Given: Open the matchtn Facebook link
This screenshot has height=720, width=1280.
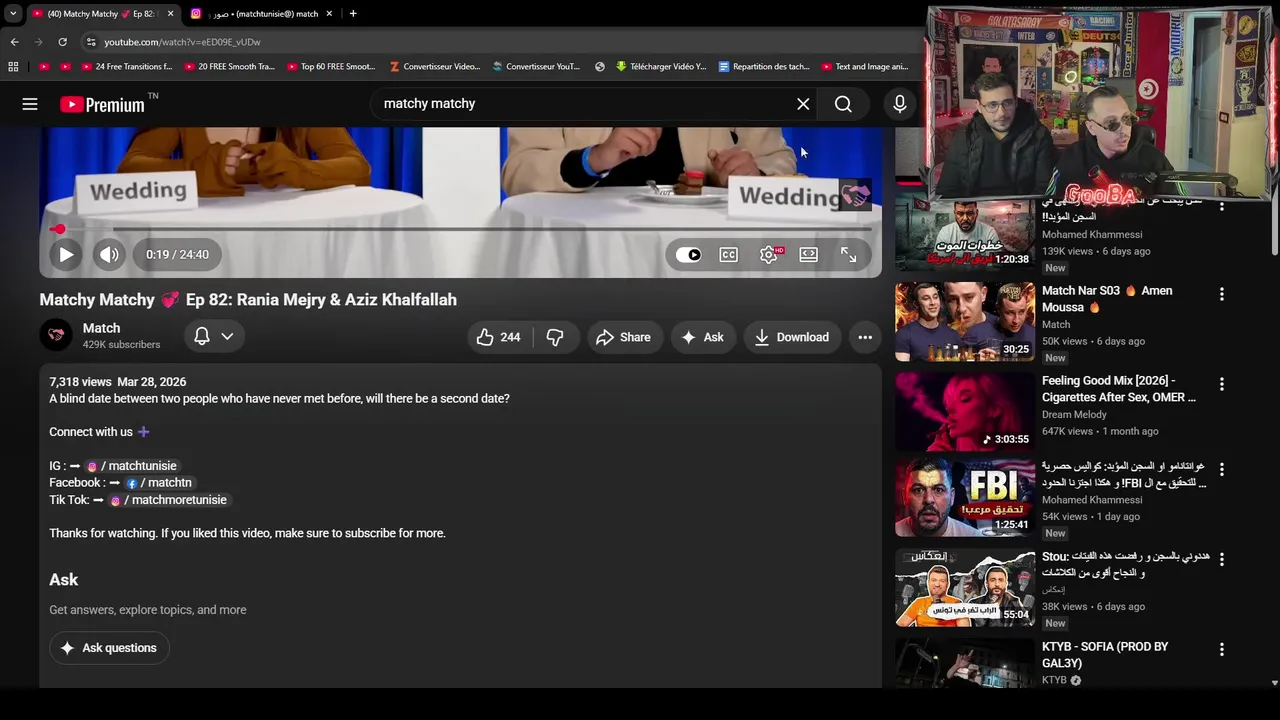Looking at the screenshot, I should pos(158,483).
